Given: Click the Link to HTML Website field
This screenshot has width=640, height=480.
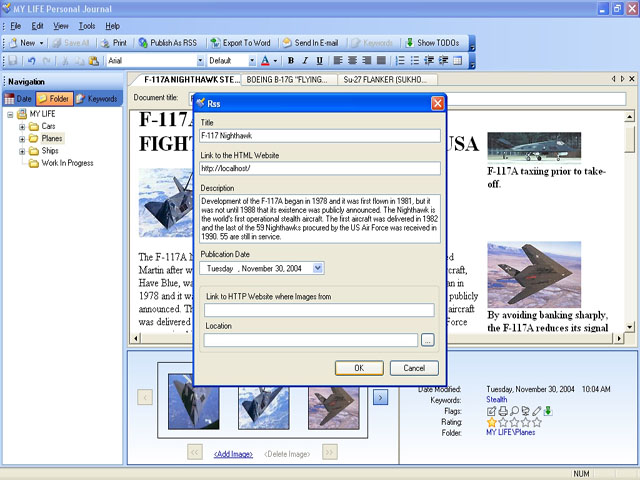Looking at the screenshot, I should (320, 168).
